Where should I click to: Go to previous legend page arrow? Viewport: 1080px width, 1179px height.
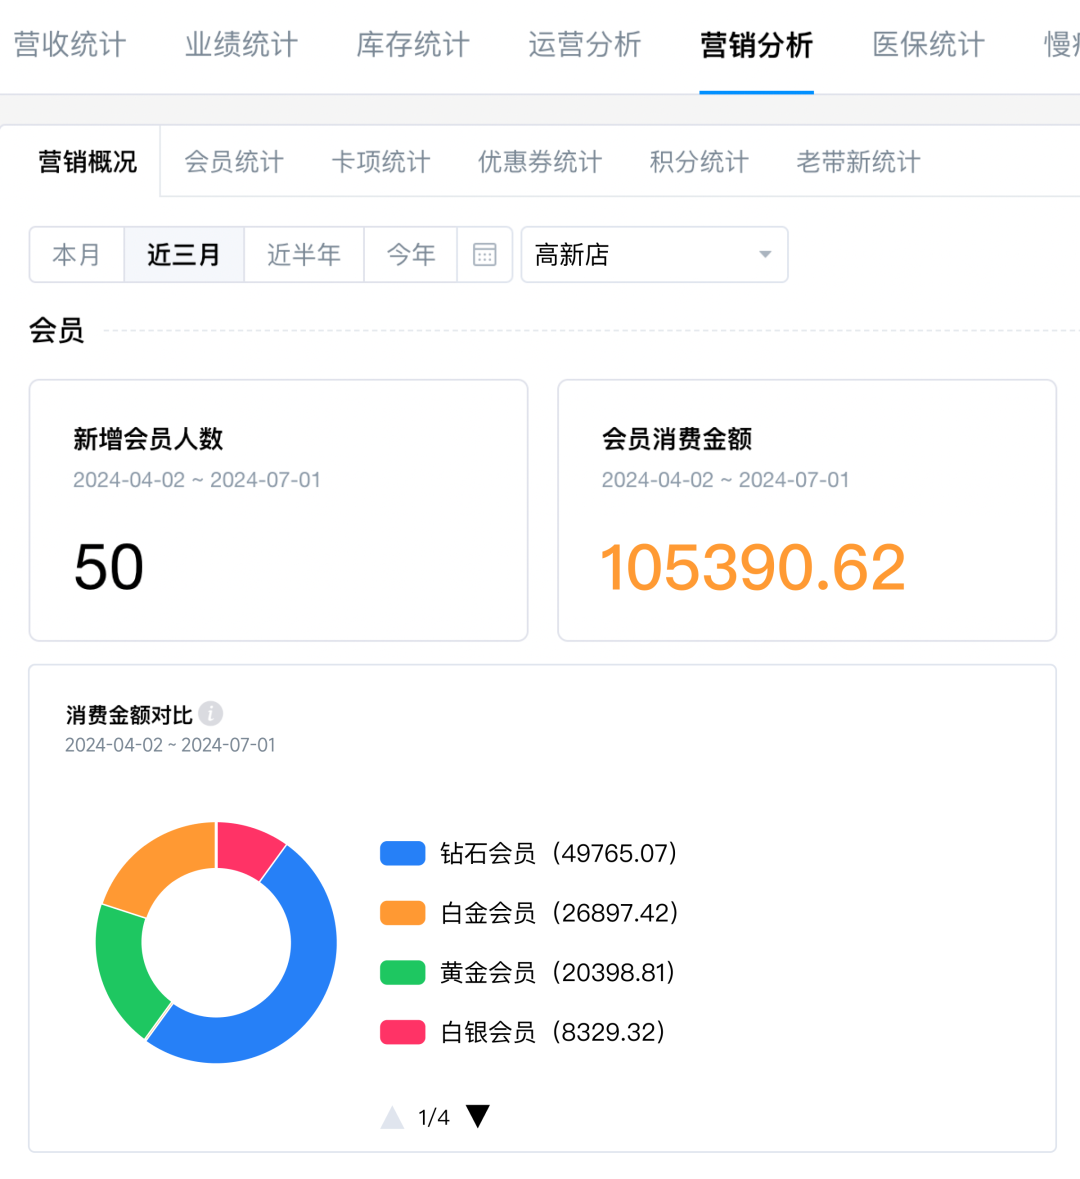(392, 1117)
